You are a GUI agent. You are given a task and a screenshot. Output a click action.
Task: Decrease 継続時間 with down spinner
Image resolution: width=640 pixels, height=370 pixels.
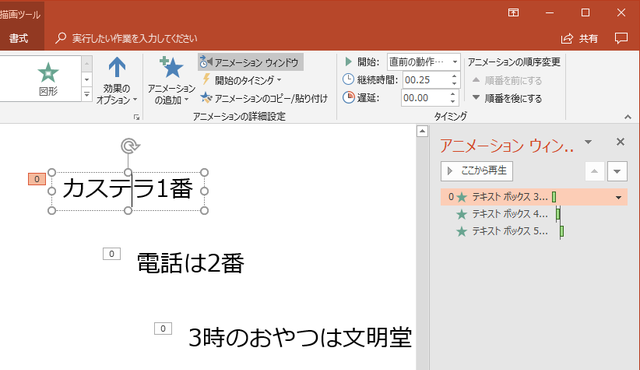[454, 84]
